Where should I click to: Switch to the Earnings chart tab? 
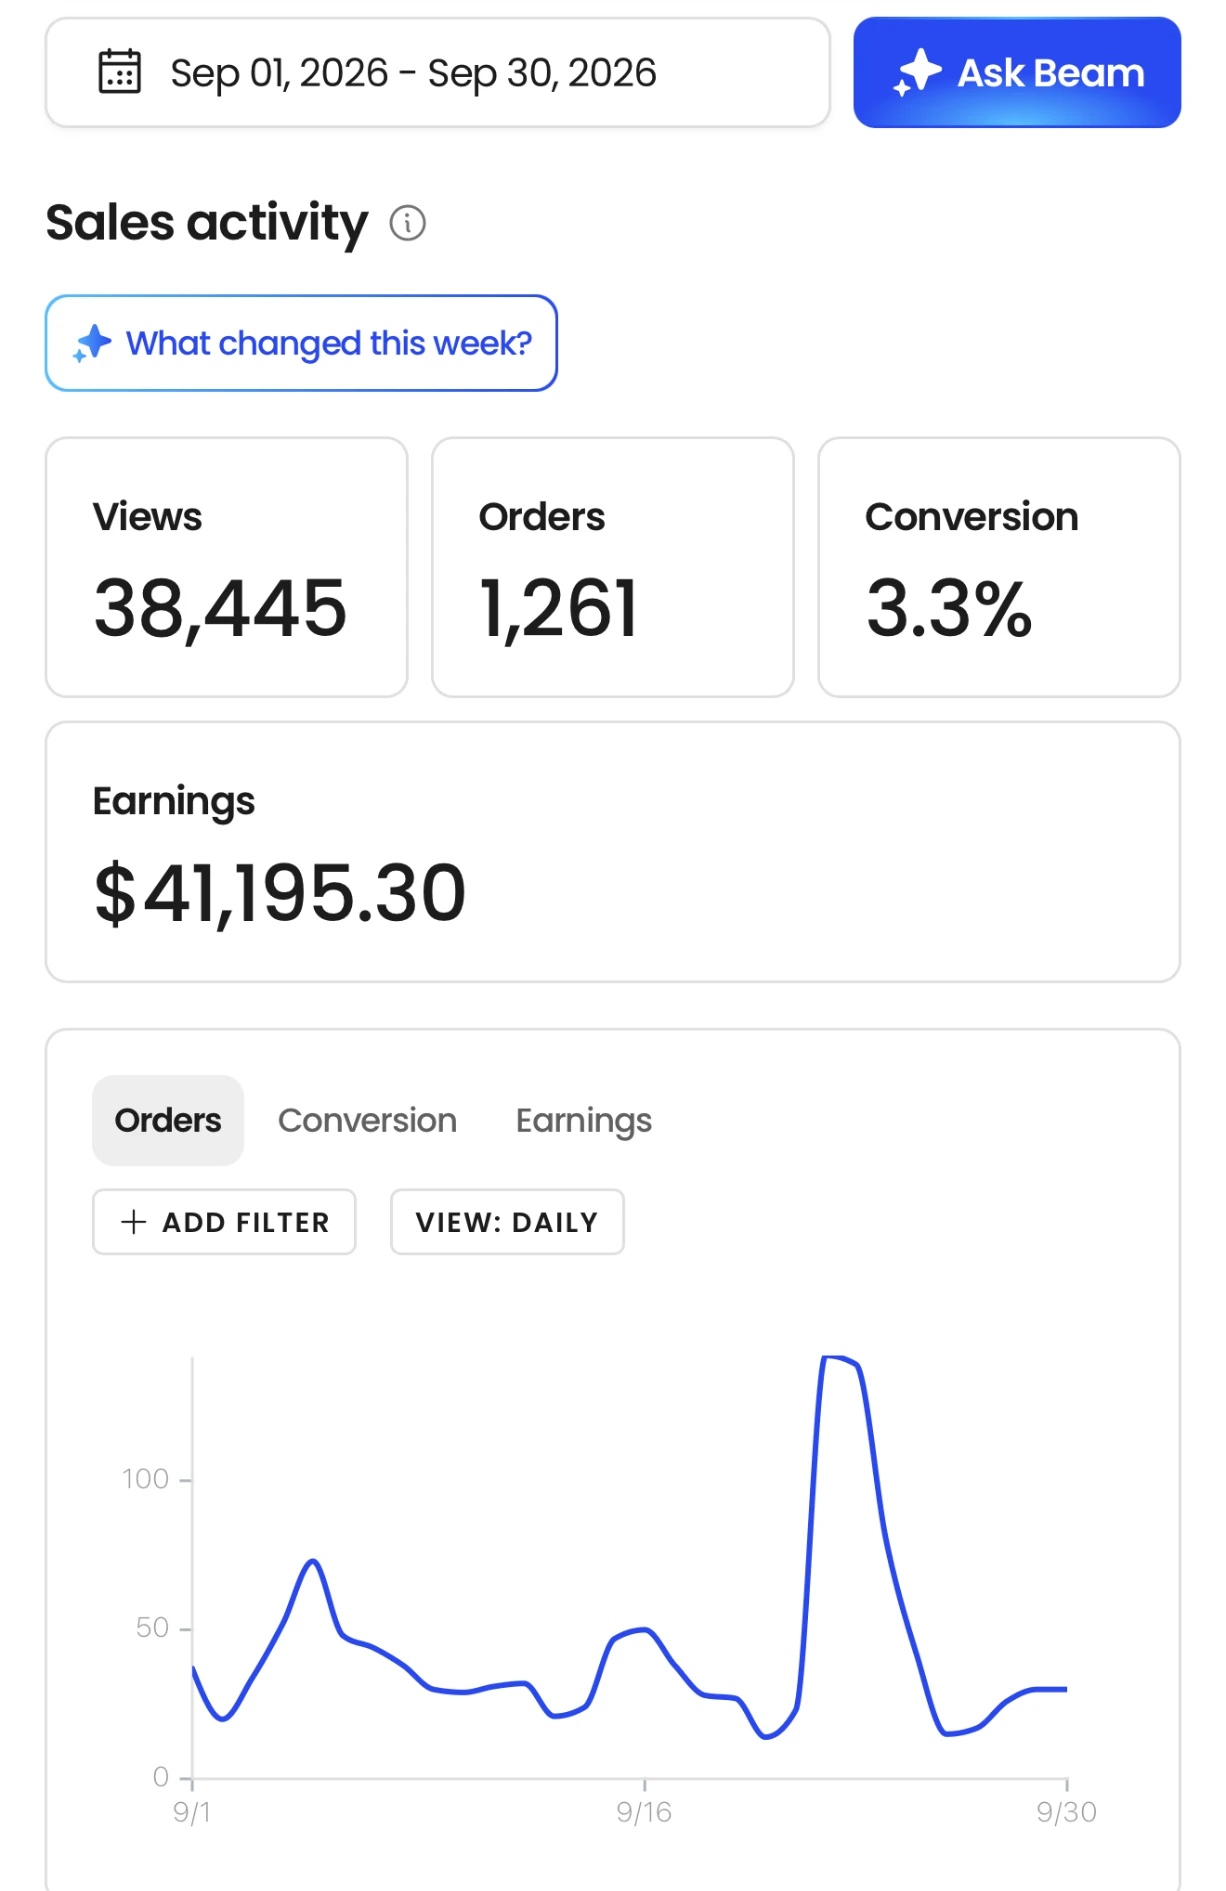[584, 1121]
